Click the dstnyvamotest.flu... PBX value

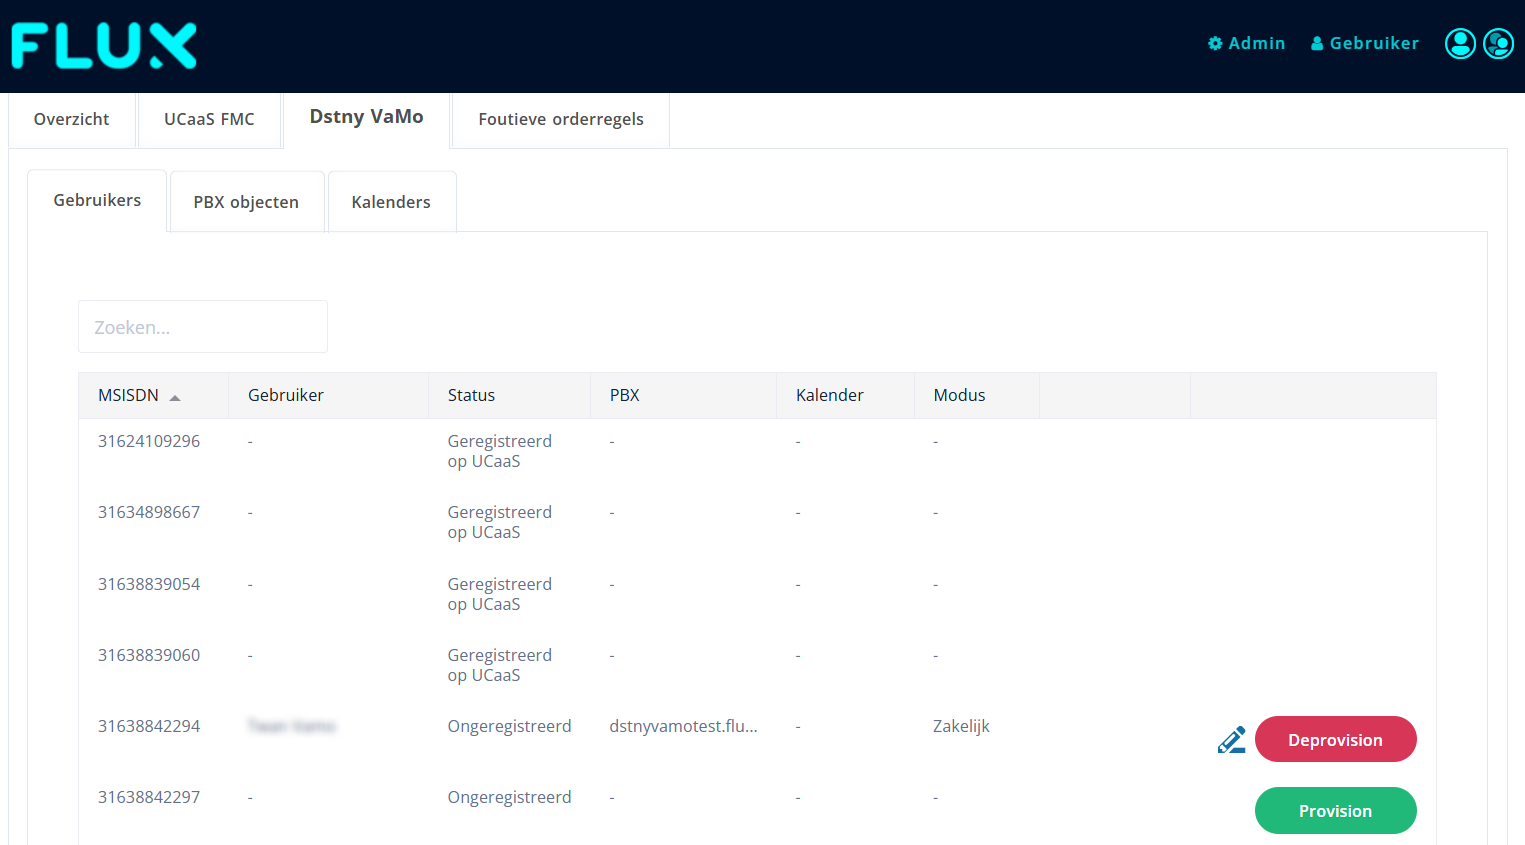pyautogui.click(x=683, y=726)
